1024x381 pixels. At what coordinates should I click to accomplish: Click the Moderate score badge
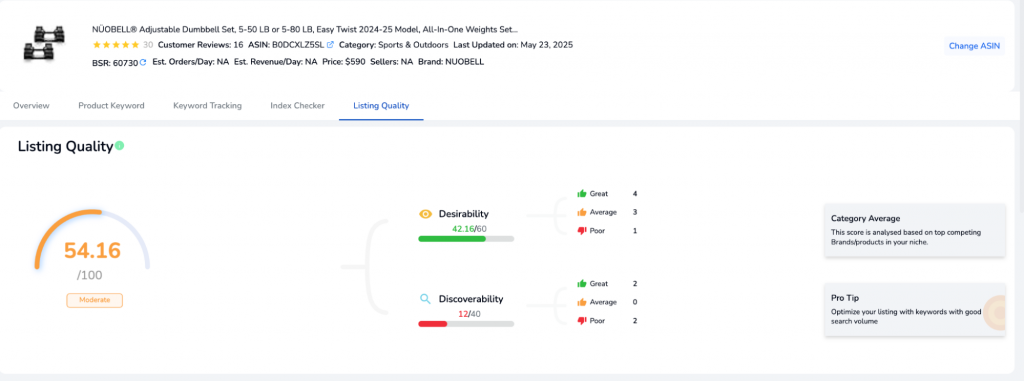(95, 300)
